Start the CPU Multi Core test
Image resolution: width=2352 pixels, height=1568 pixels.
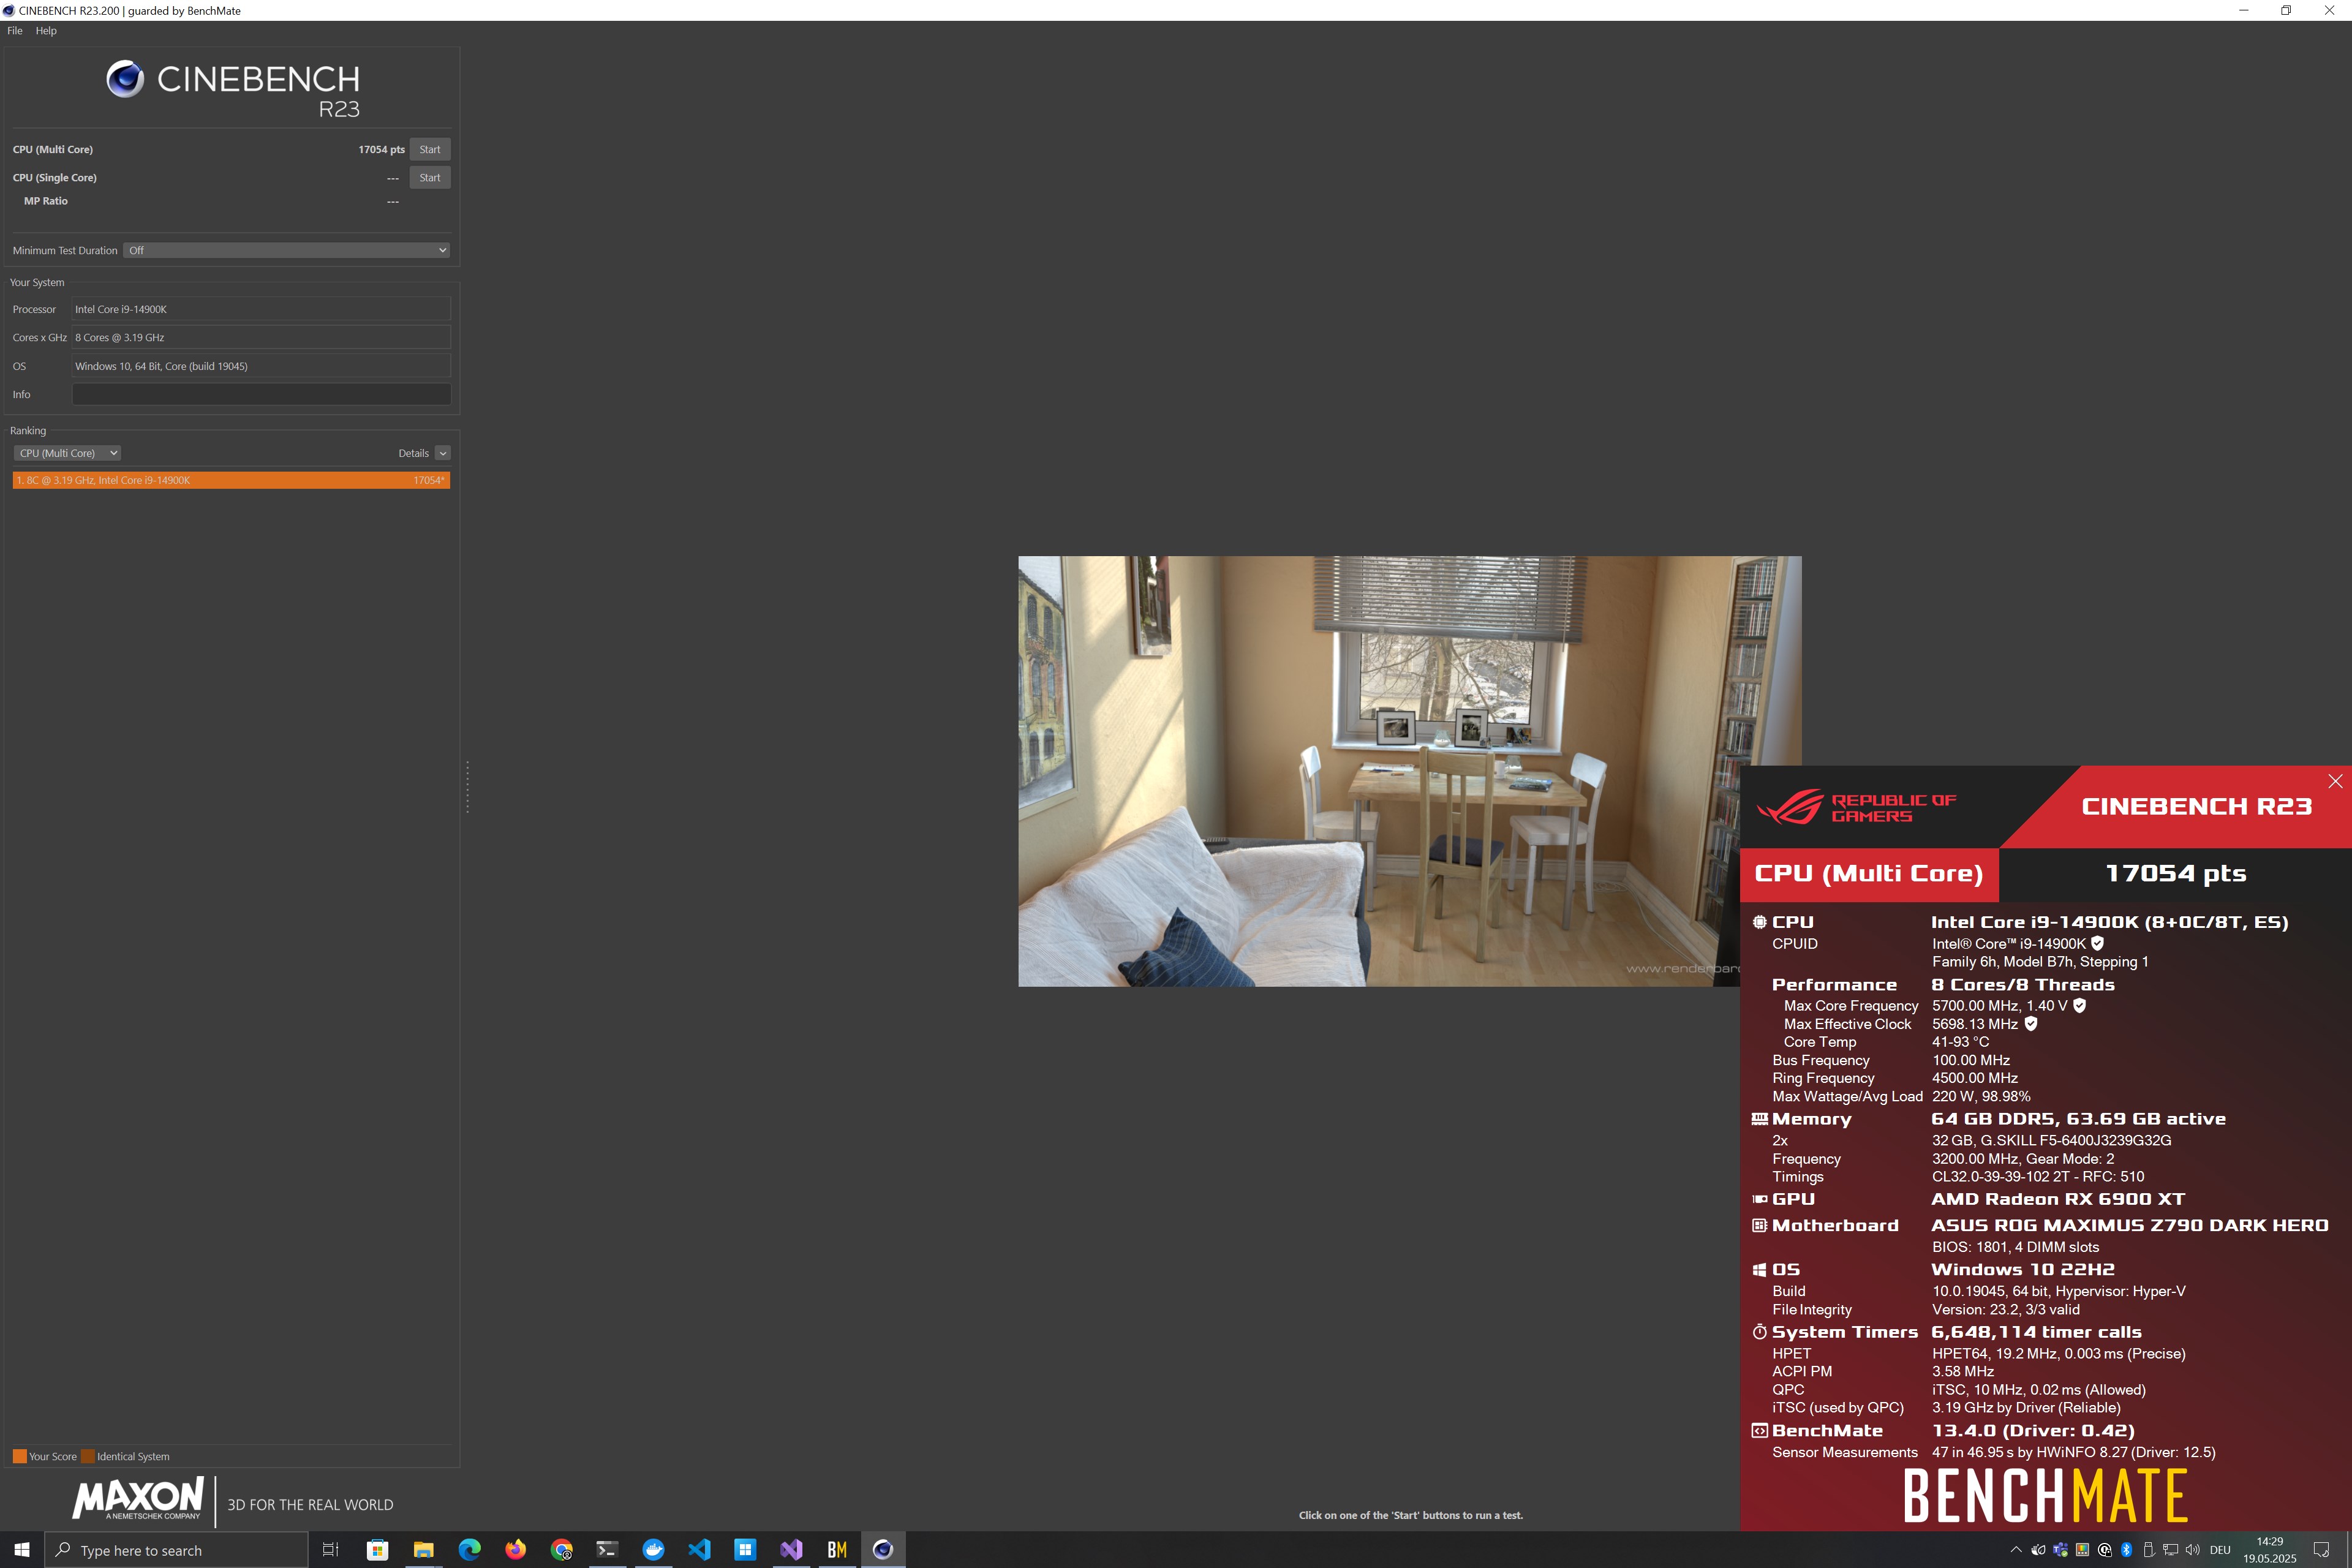430,149
